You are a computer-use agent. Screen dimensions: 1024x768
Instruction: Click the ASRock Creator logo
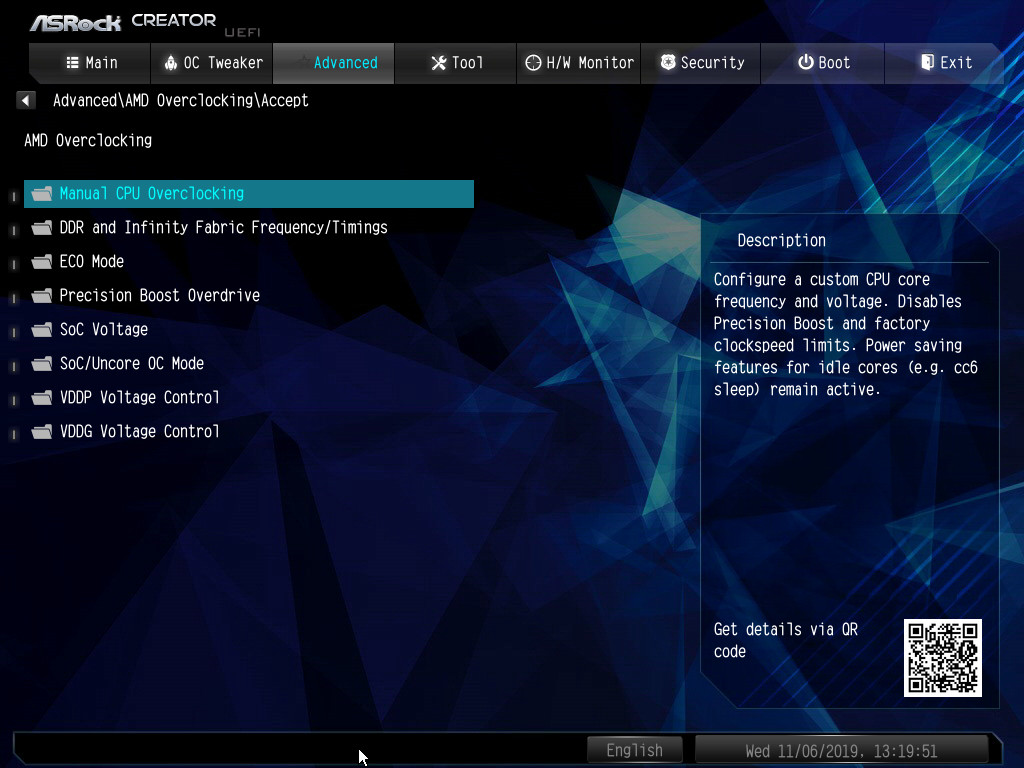(123, 21)
